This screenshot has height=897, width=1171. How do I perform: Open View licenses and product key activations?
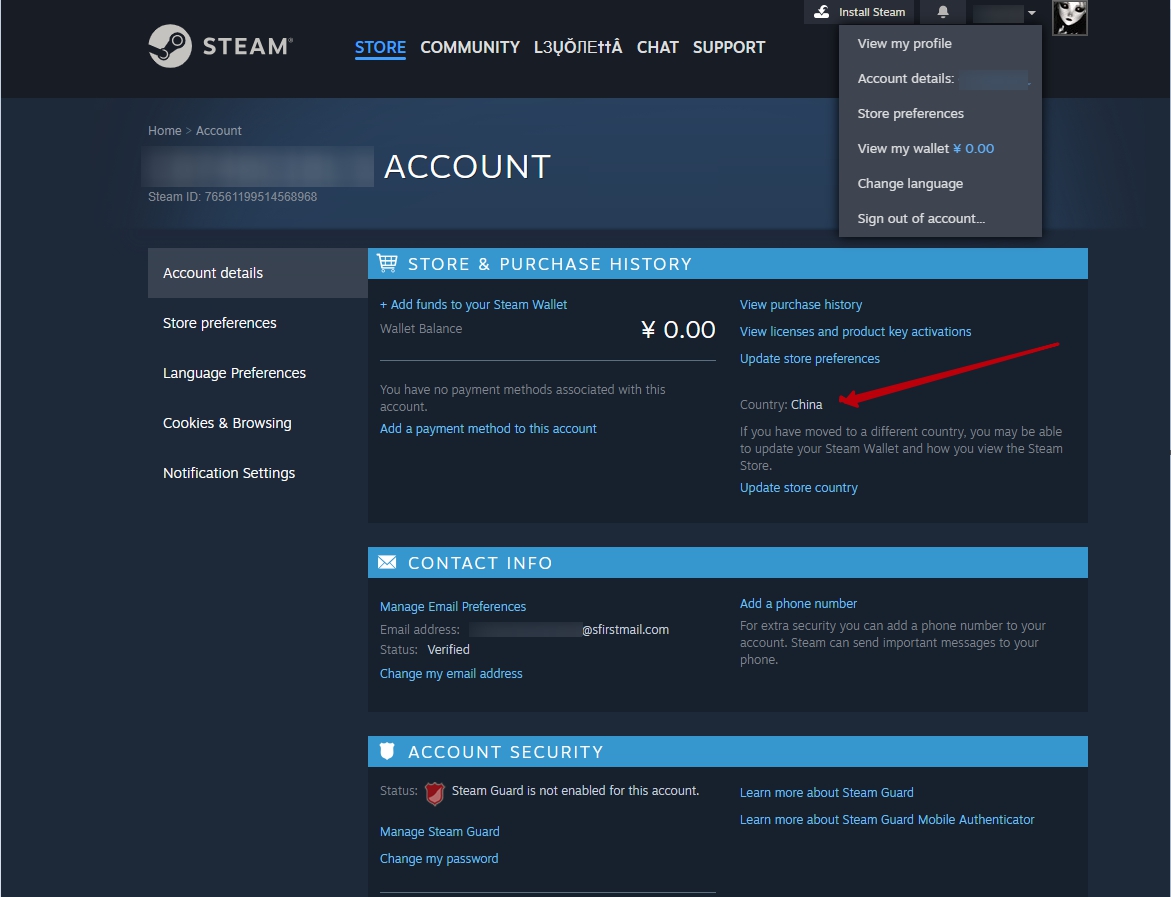[x=855, y=332]
